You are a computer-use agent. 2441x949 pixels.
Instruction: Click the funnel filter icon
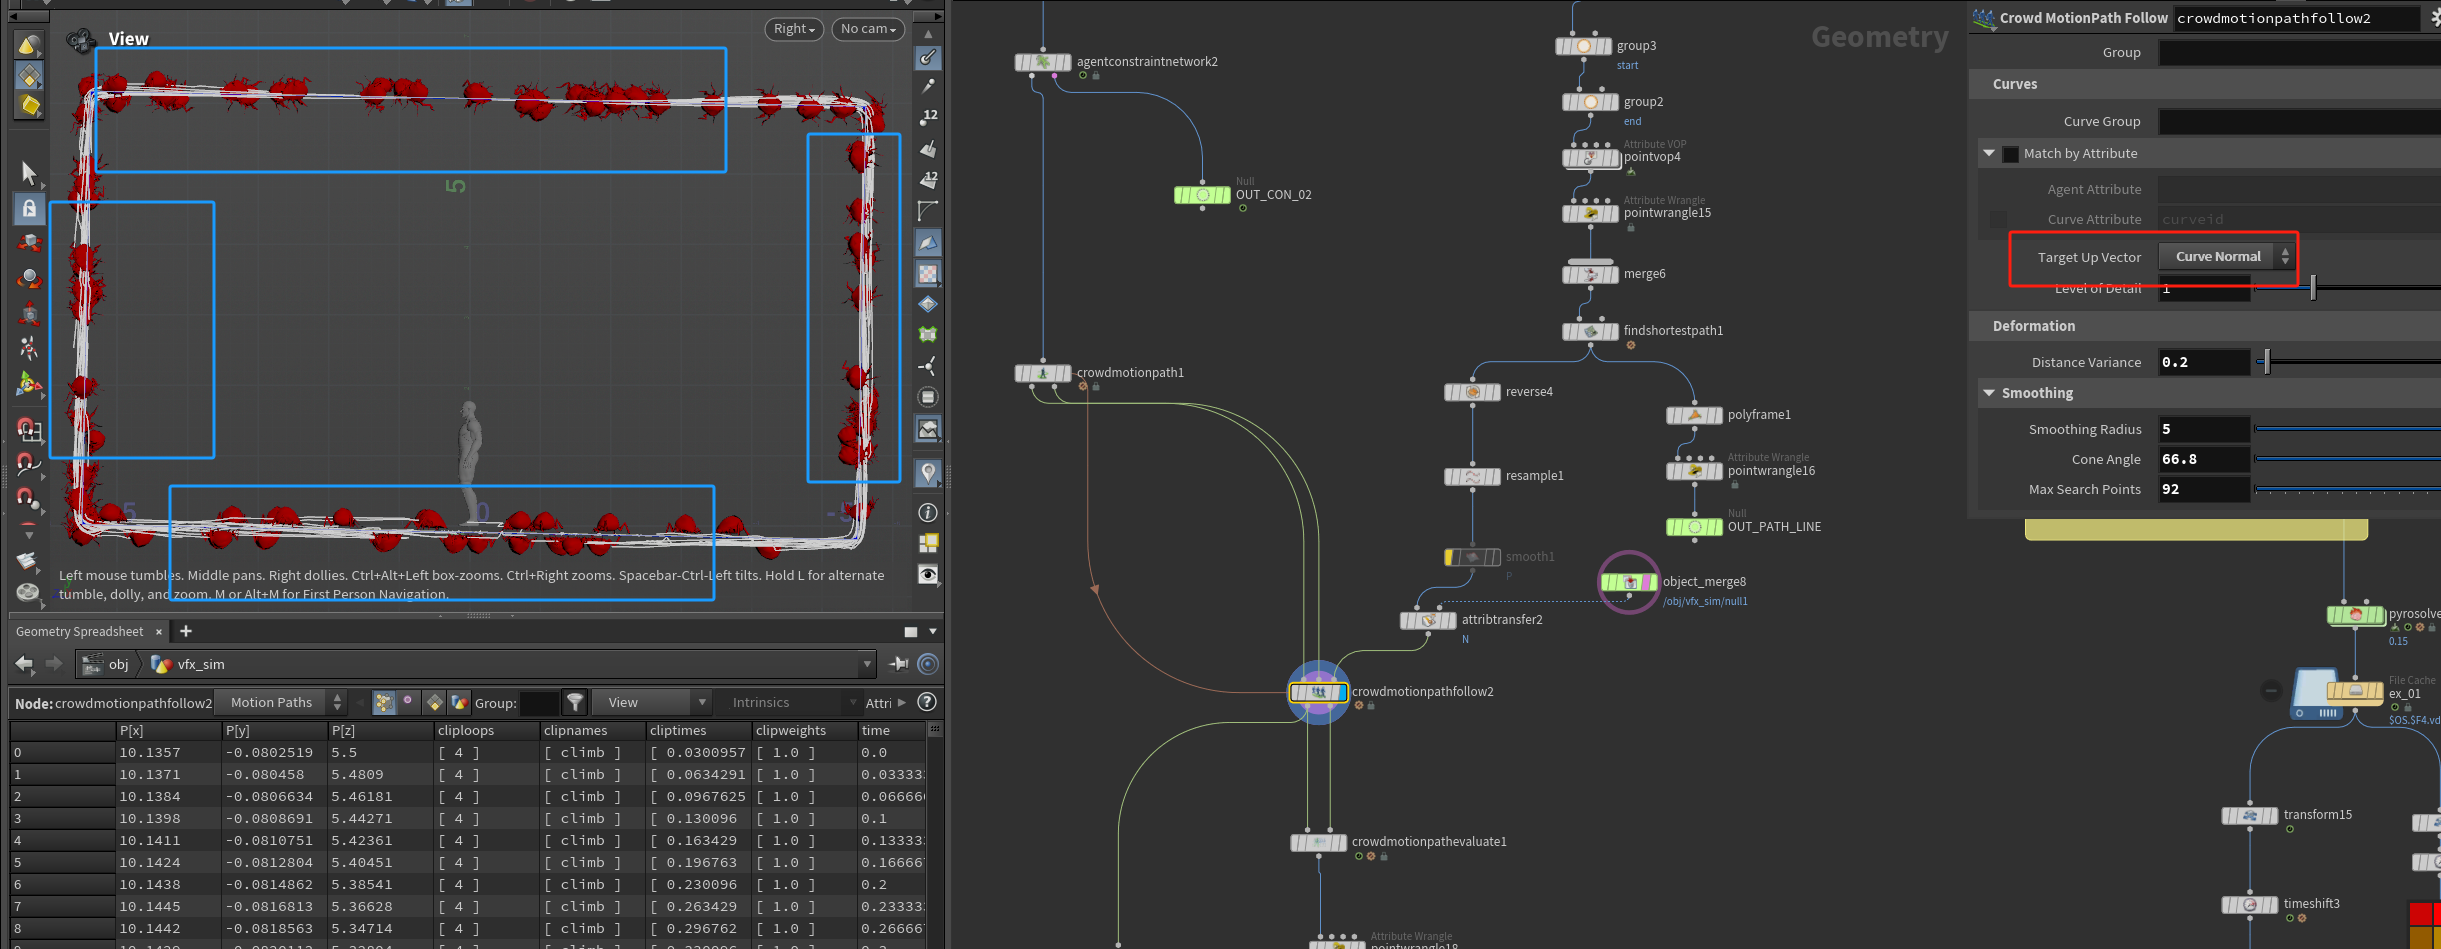coord(575,703)
